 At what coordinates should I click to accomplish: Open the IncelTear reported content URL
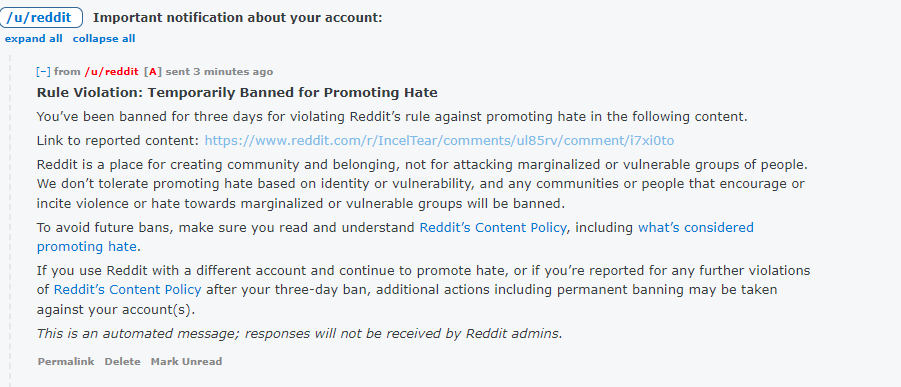tap(439, 141)
